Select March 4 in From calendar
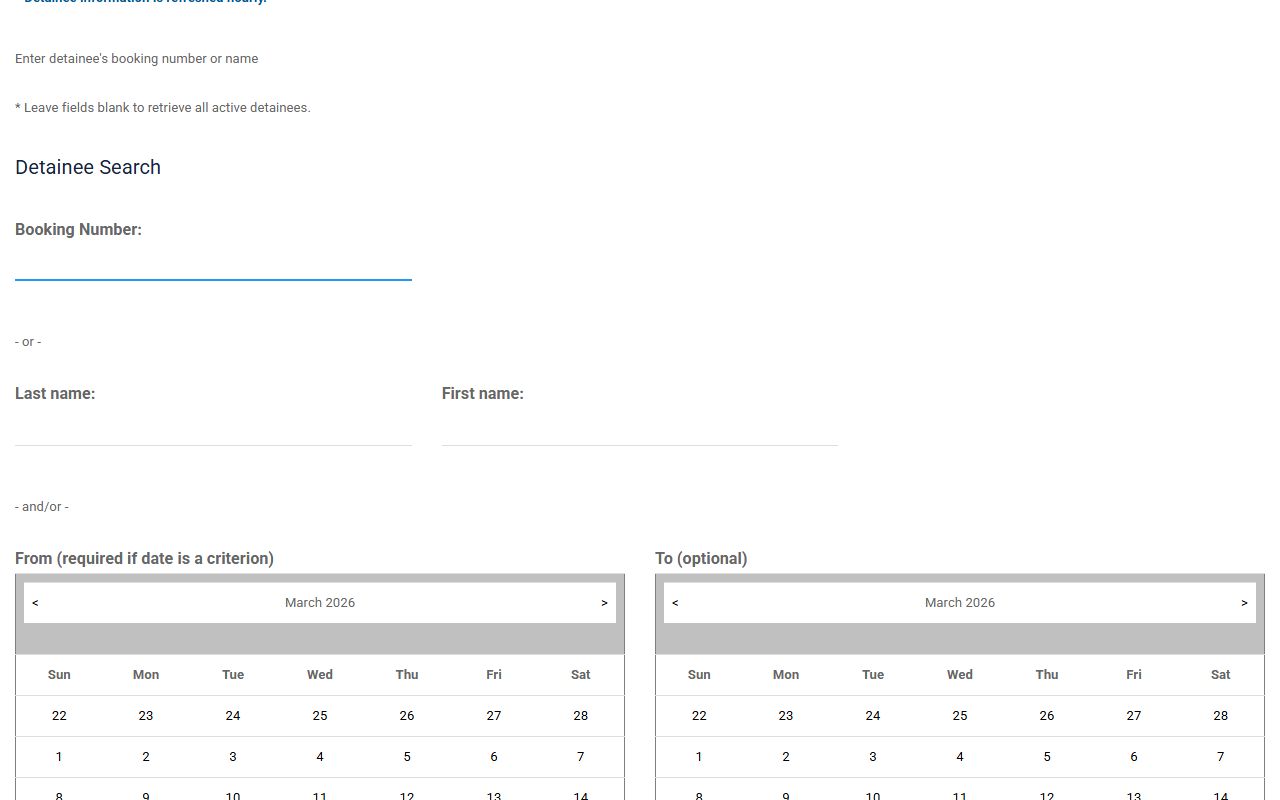This screenshot has height=800, width=1280. pos(320,757)
